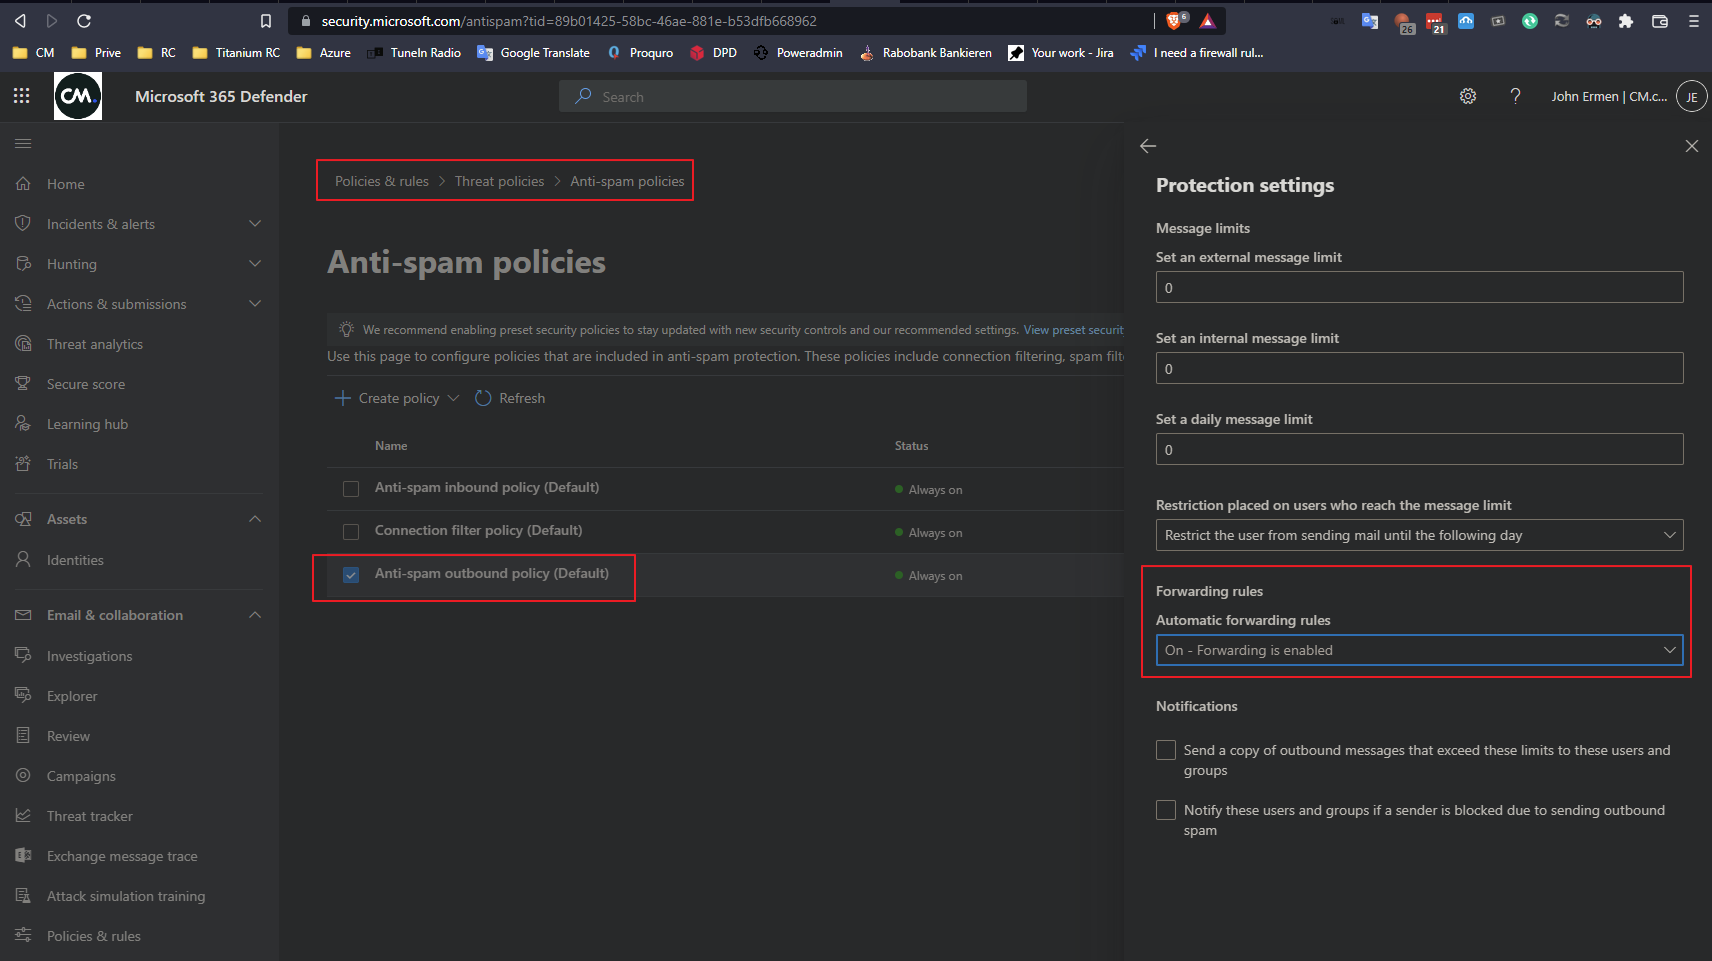Viewport: 1712px width, 961px height.
Task: Select Exchange message trace in sidebar
Action: click(121, 856)
